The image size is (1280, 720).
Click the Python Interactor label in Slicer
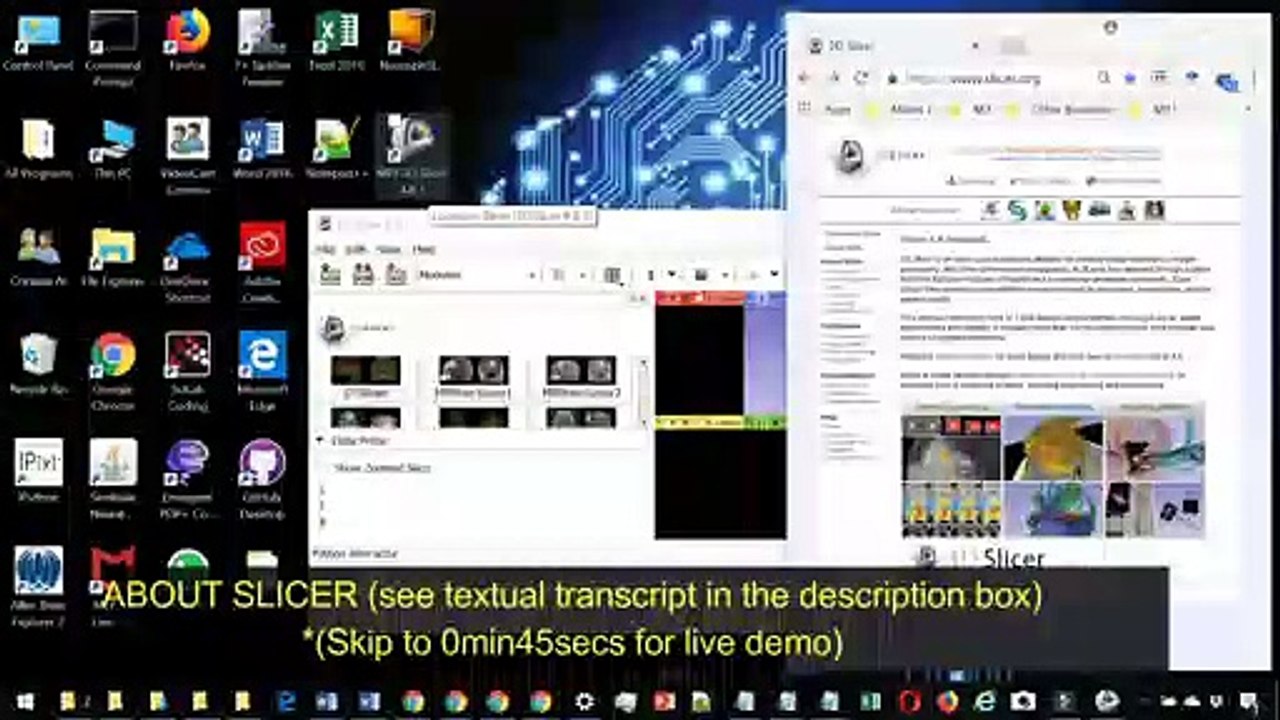tap(355, 553)
